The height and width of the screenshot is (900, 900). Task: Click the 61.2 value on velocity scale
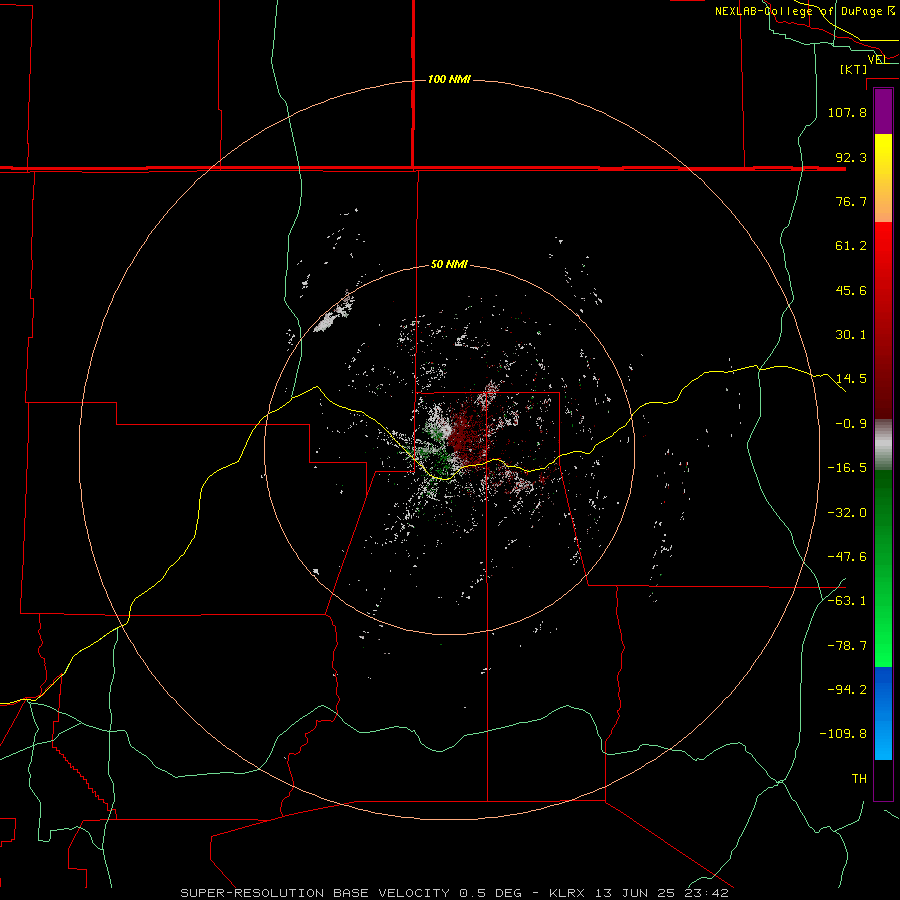coord(851,246)
